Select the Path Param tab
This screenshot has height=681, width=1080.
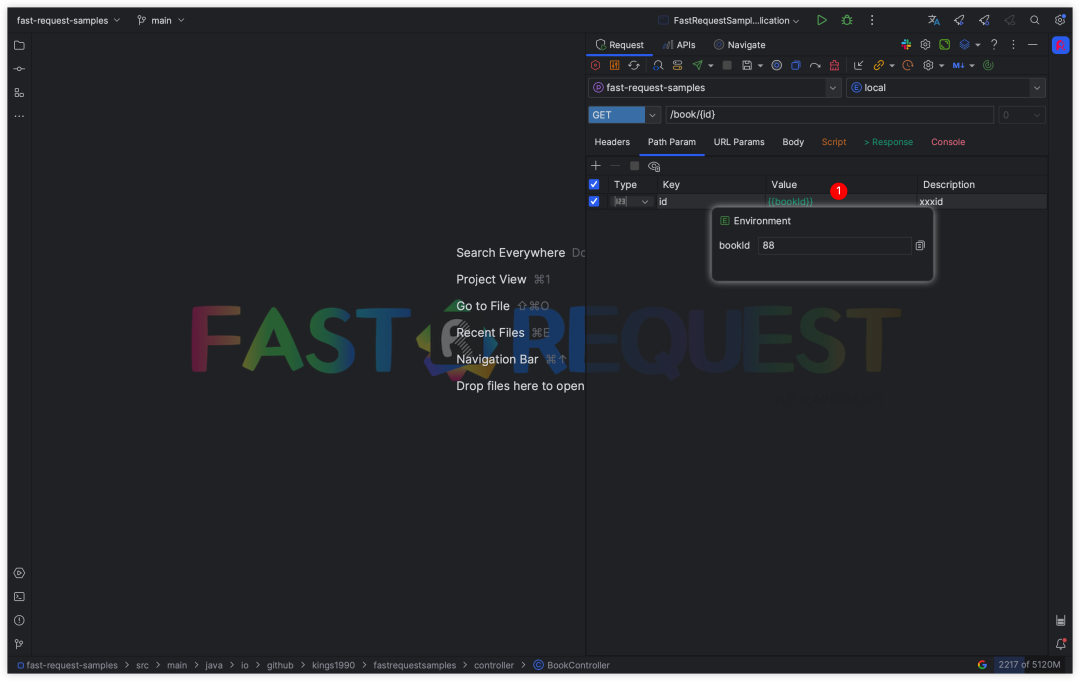(x=672, y=143)
